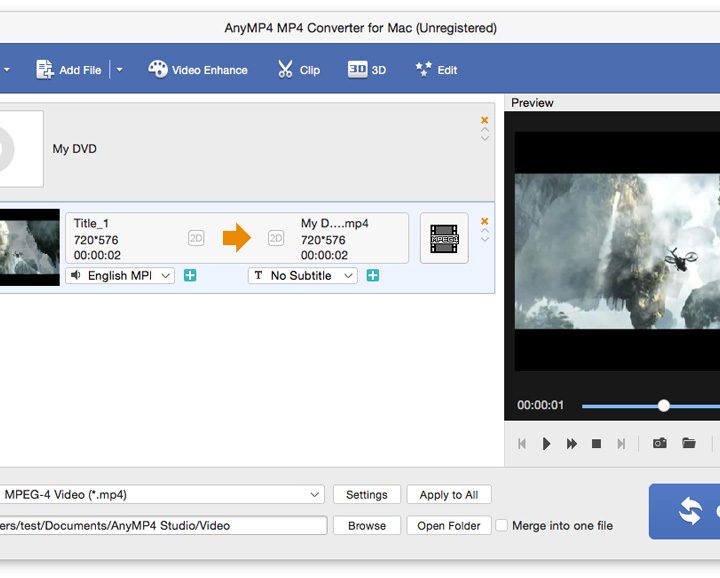Viewport: 720px width, 578px height.
Task: Click the Add File toolbar button
Action: [68, 70]
